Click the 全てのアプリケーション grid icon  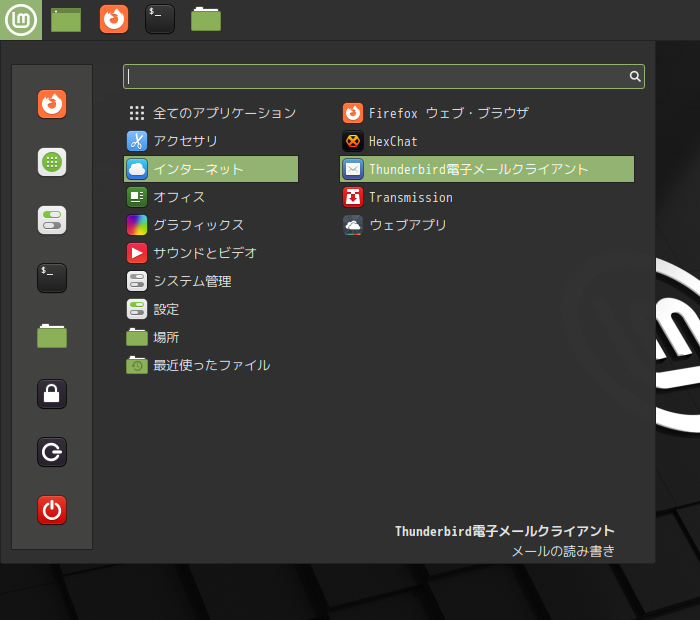pyautogui.click(x=137, y=113)
